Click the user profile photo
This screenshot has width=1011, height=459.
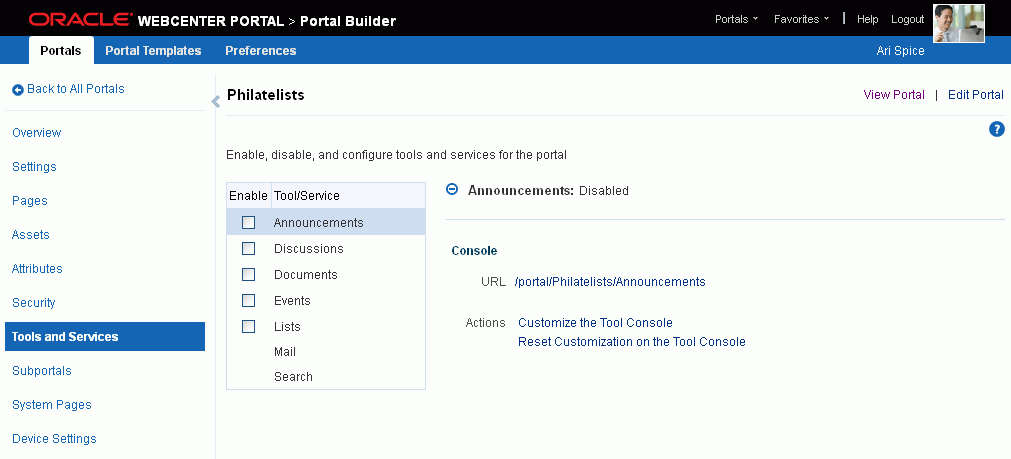(x=959, y=23)
